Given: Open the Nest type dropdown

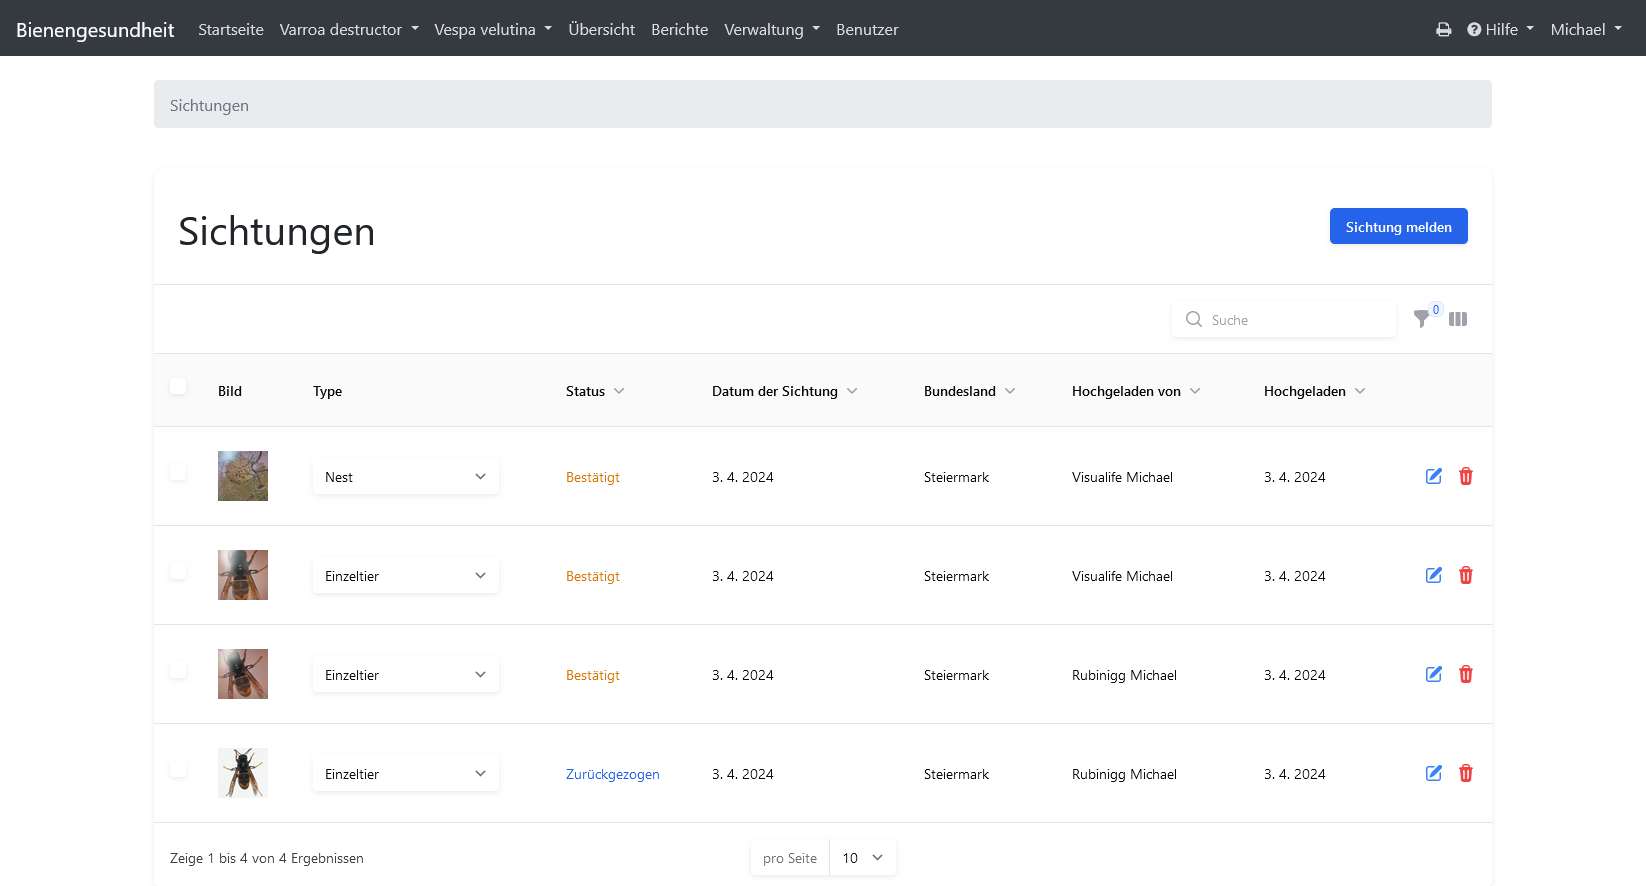Looking at the screenshot, I should pos(405,477).
